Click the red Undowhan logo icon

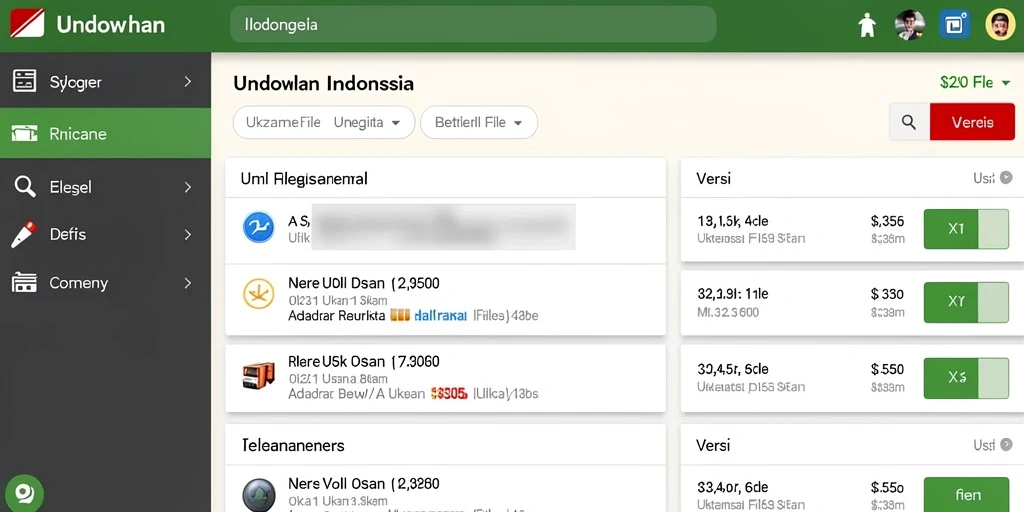tap(27, 24)
